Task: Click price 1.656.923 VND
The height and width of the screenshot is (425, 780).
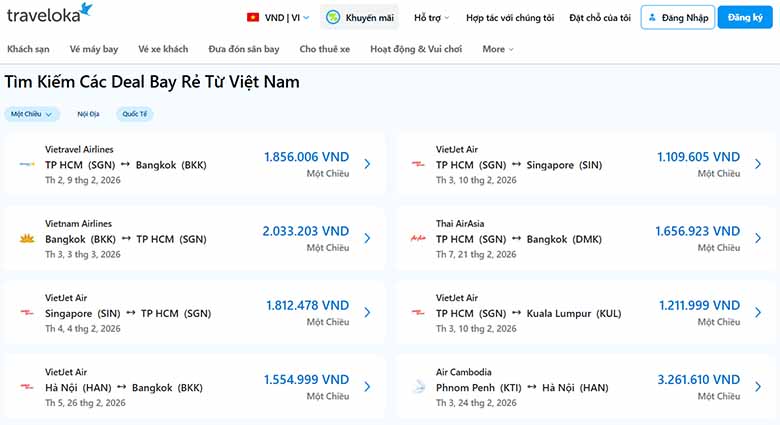Action: (697, 231)
